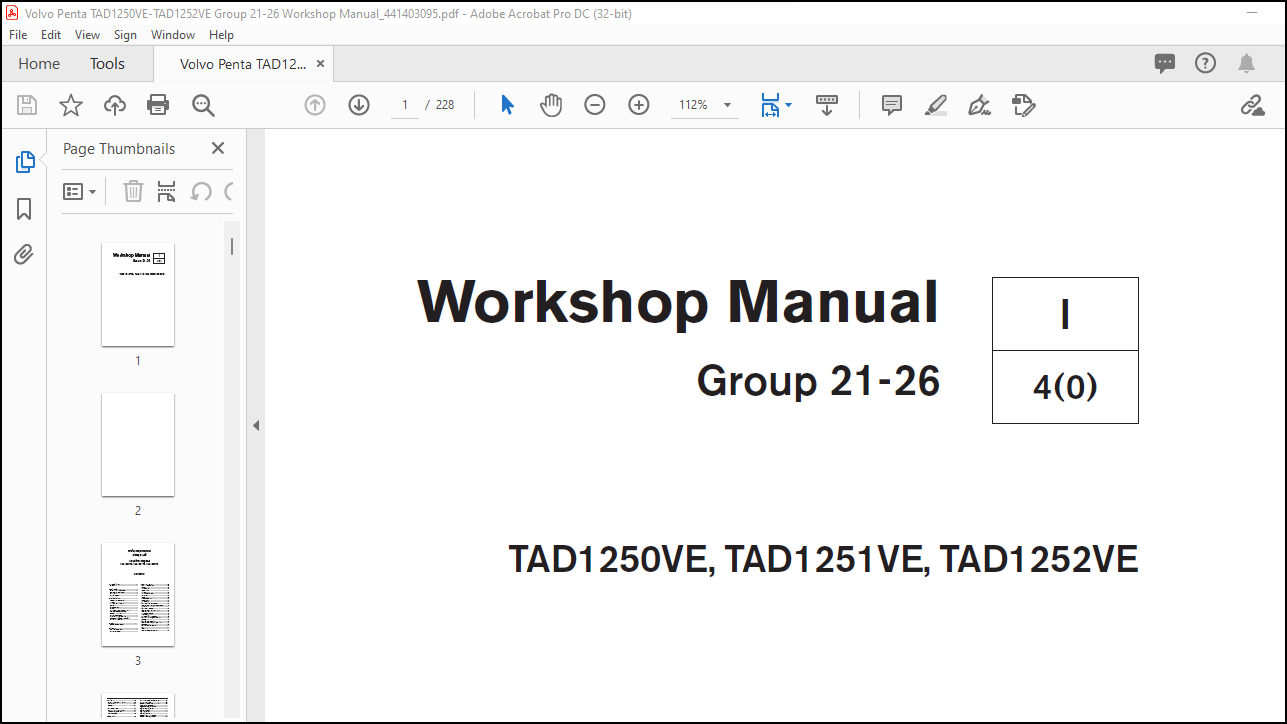1287x724 pixels.
Task: Open the Help menu
Action: (221, 35)
